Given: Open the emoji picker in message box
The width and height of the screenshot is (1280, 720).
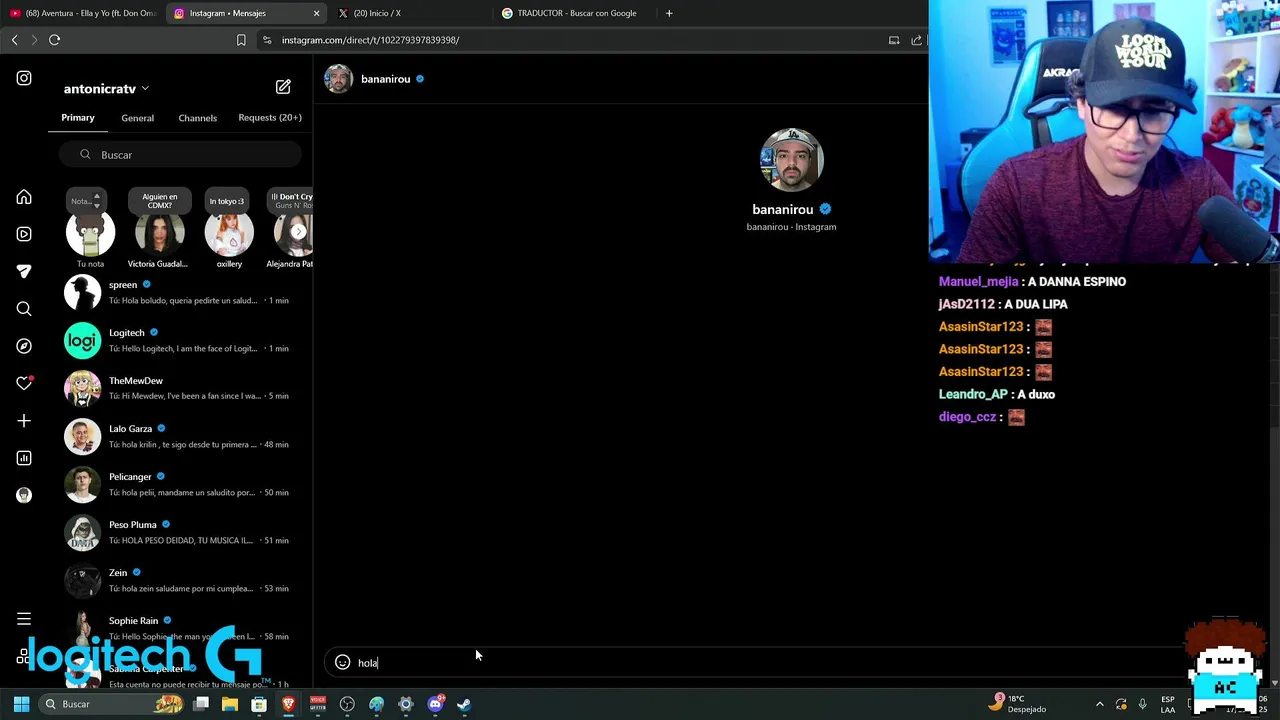Looking at the screenshot, I should coord(342,662).
